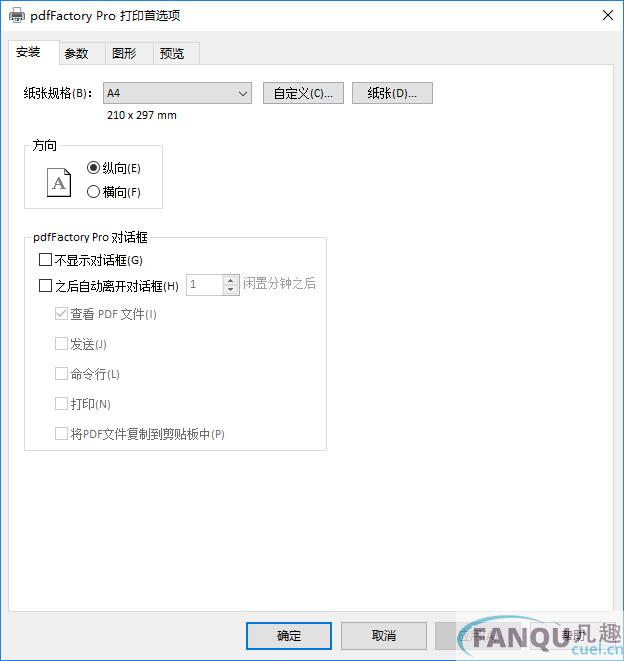Select the 横向 landscape radio button
The height and width of the screenshot is (661, 624).
coord(93,192)
